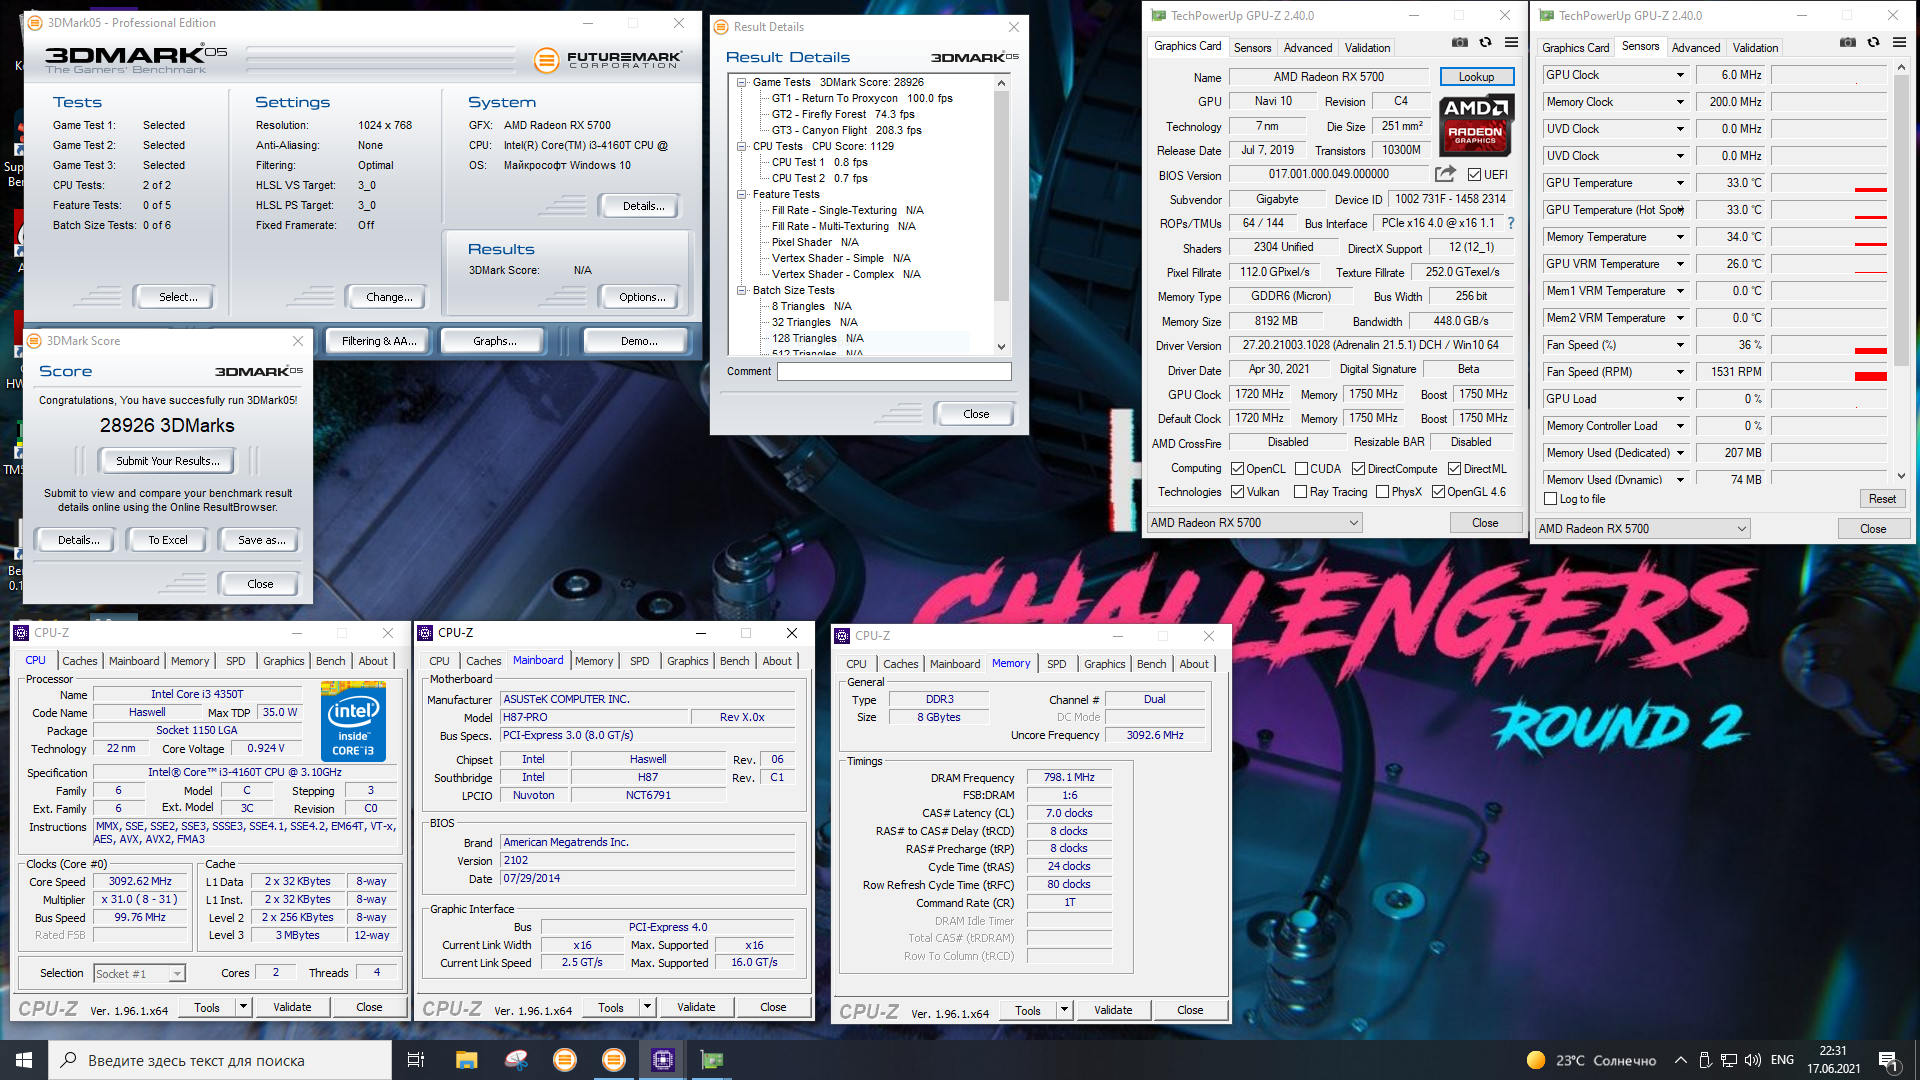This screenshot has height=1080, width=1920.
Task: Open the GPU Clock sensor dropdown
Action: pyautogui.click(x=1680, y=75)
